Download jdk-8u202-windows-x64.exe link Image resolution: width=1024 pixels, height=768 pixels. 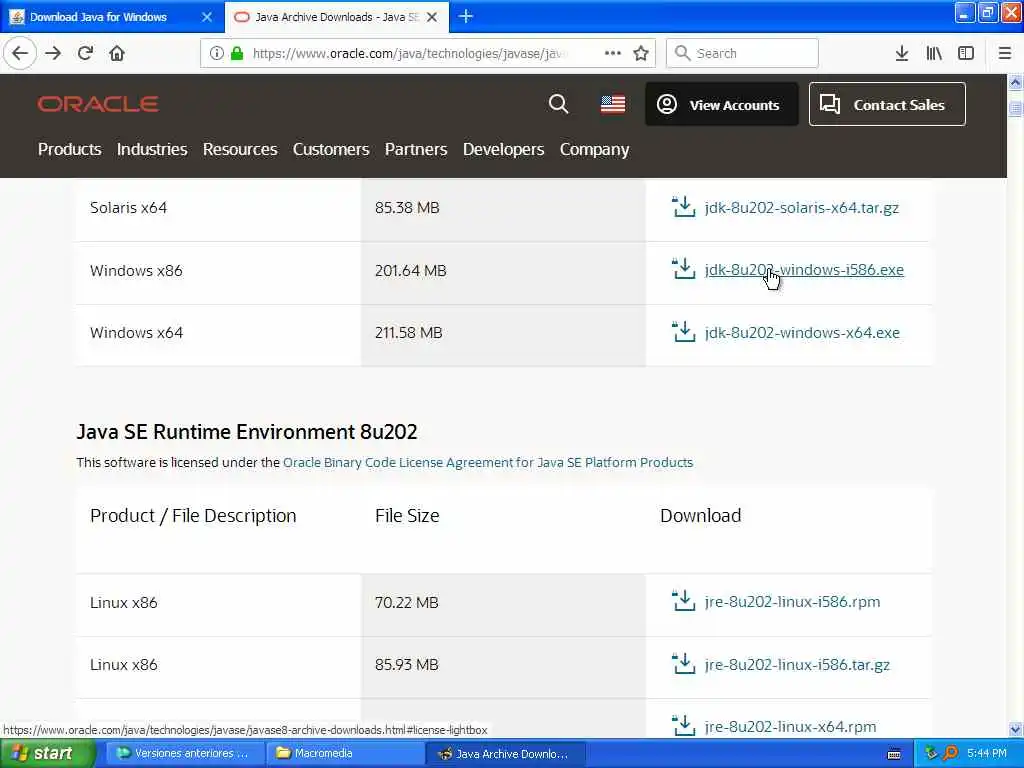802,332
